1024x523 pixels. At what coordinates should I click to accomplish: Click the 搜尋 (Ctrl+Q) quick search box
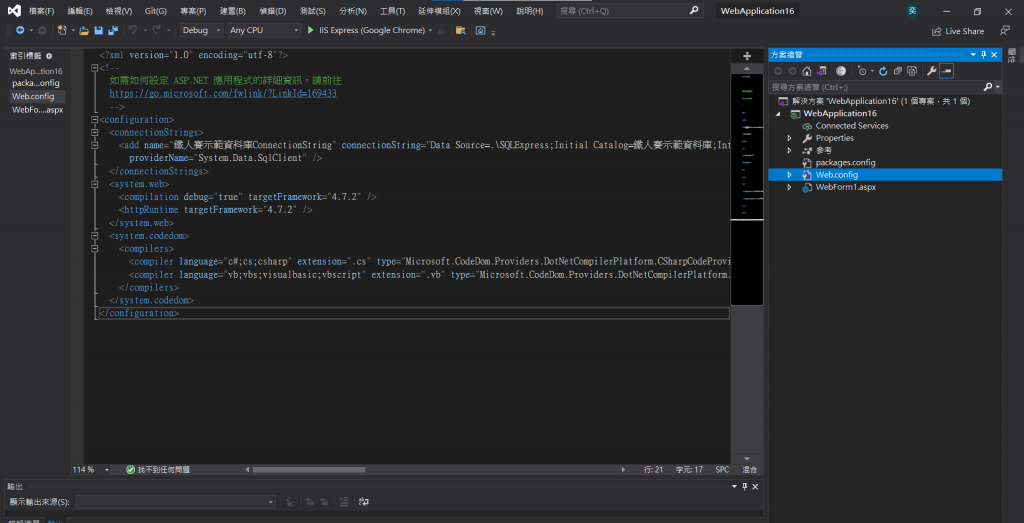[630, 11]
